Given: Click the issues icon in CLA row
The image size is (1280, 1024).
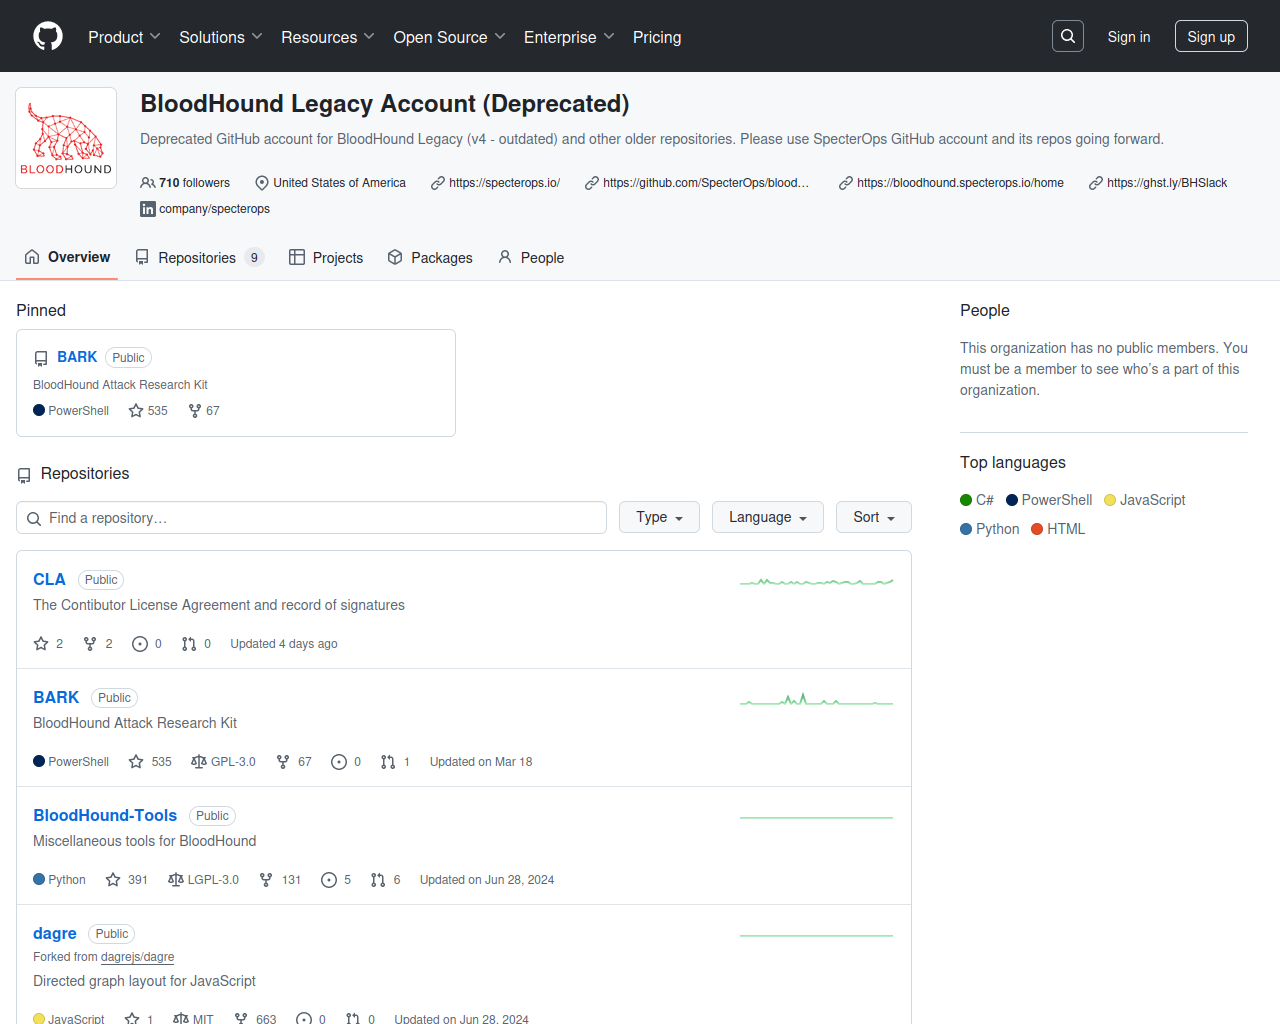Looking at the screenshot, I should (140, 644).
